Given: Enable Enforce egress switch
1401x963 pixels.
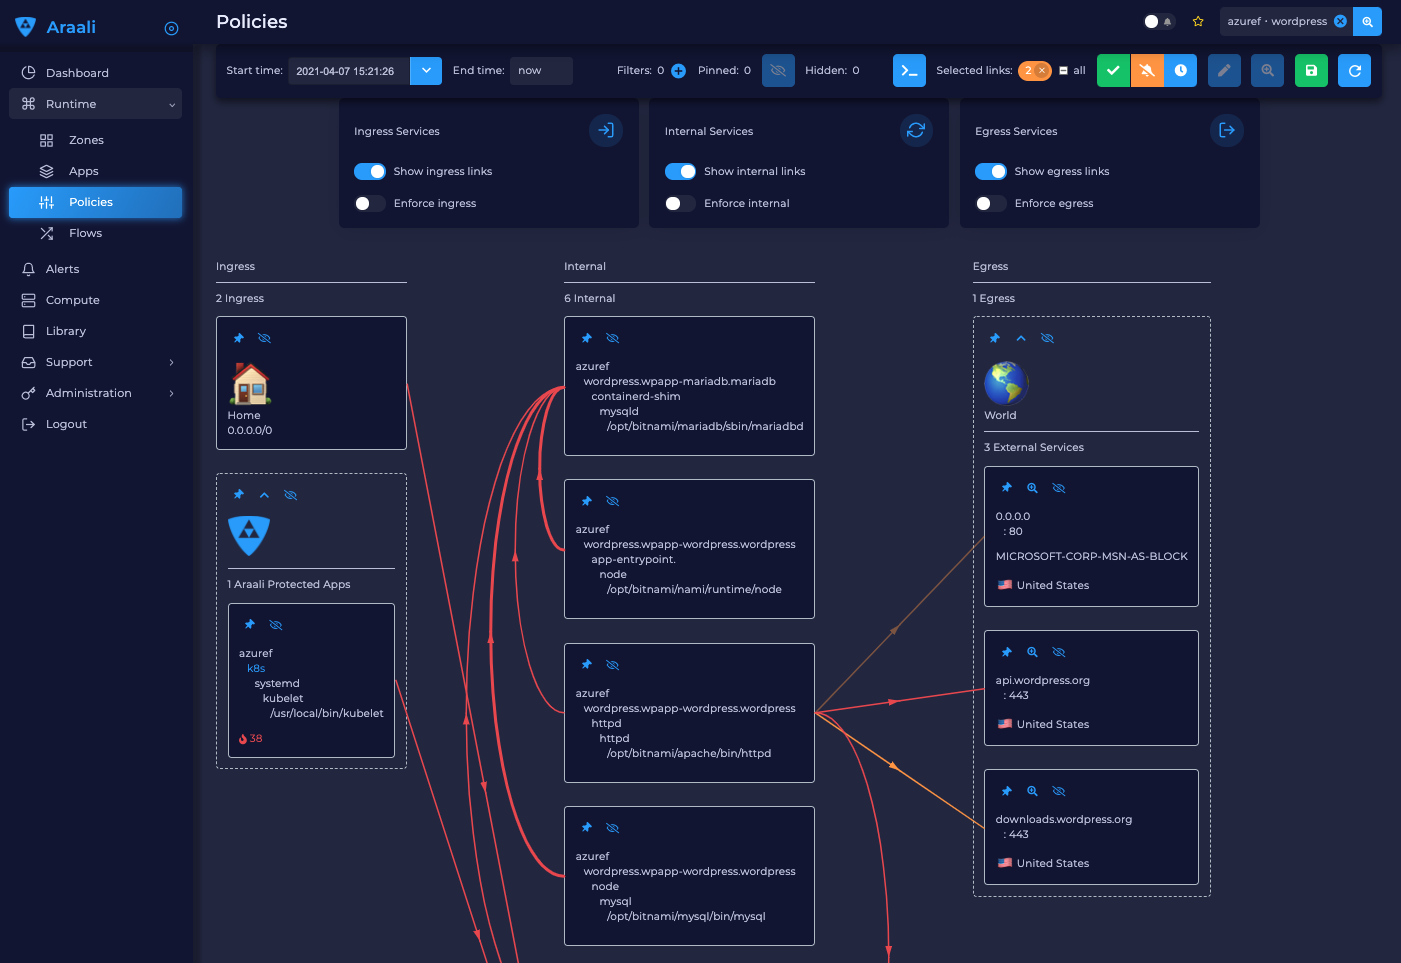Looking at the screenshot, I should click(991, 203).
